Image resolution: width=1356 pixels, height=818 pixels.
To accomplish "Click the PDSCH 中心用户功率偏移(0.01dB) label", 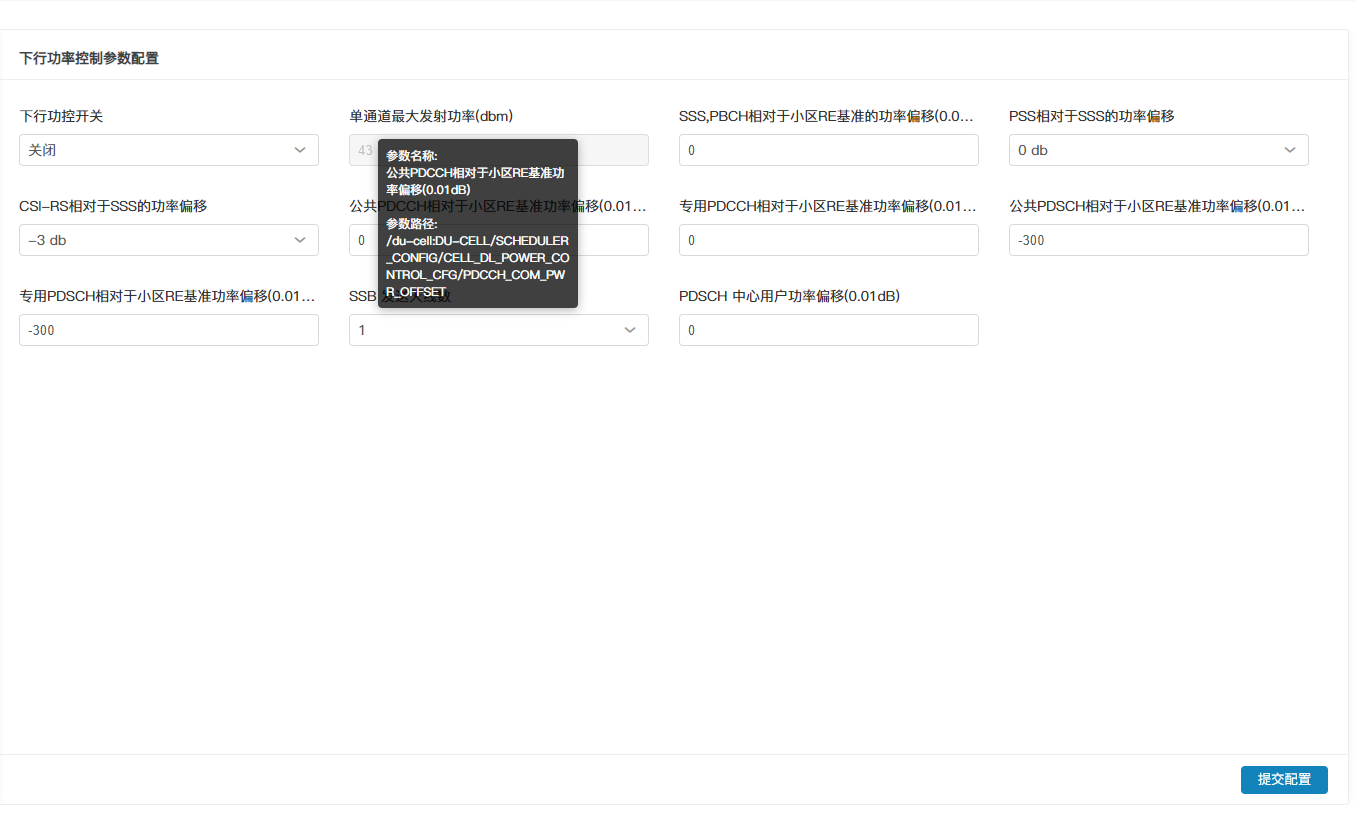I will click(x=789, y=296).
